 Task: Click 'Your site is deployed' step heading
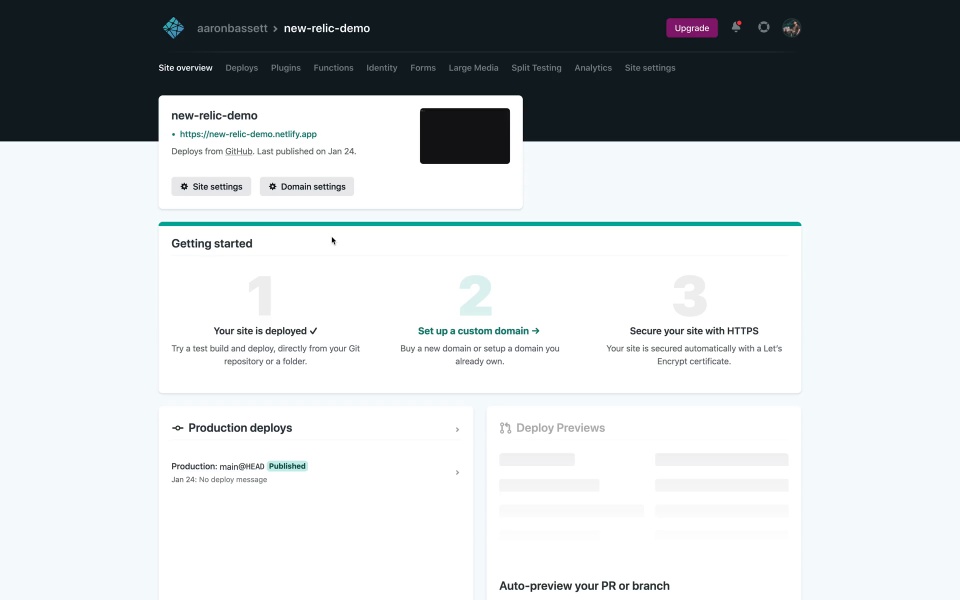coord(265,331)
